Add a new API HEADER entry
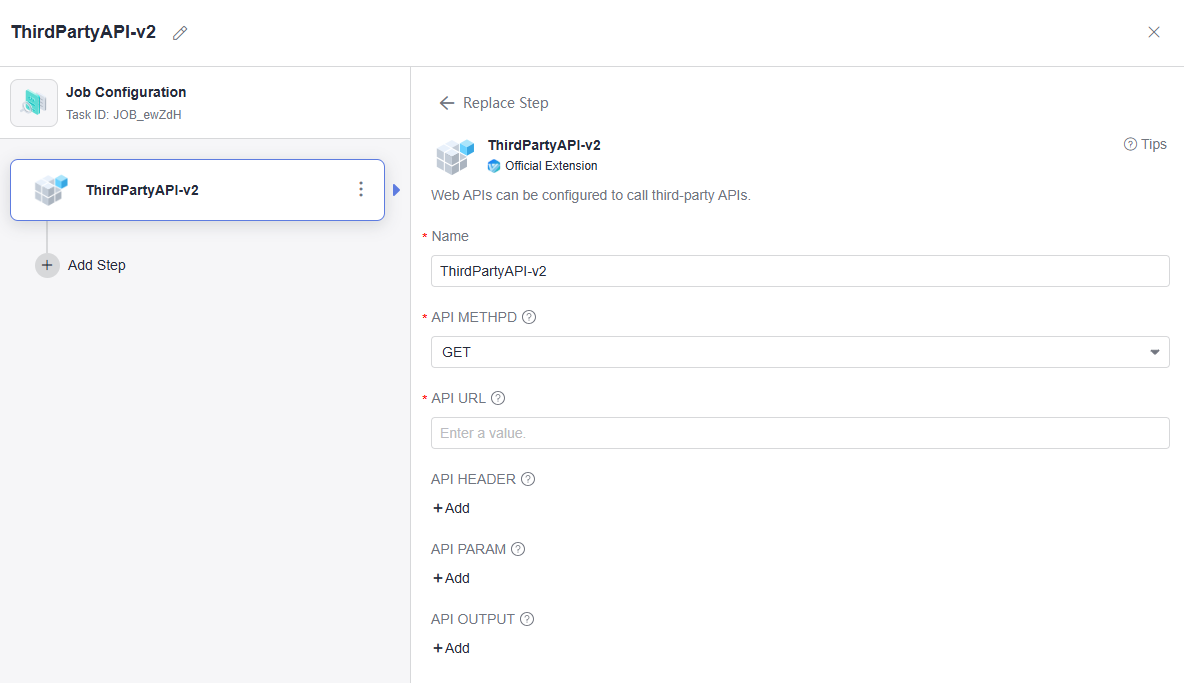The image size is (1184, 683). coord(451,508)
